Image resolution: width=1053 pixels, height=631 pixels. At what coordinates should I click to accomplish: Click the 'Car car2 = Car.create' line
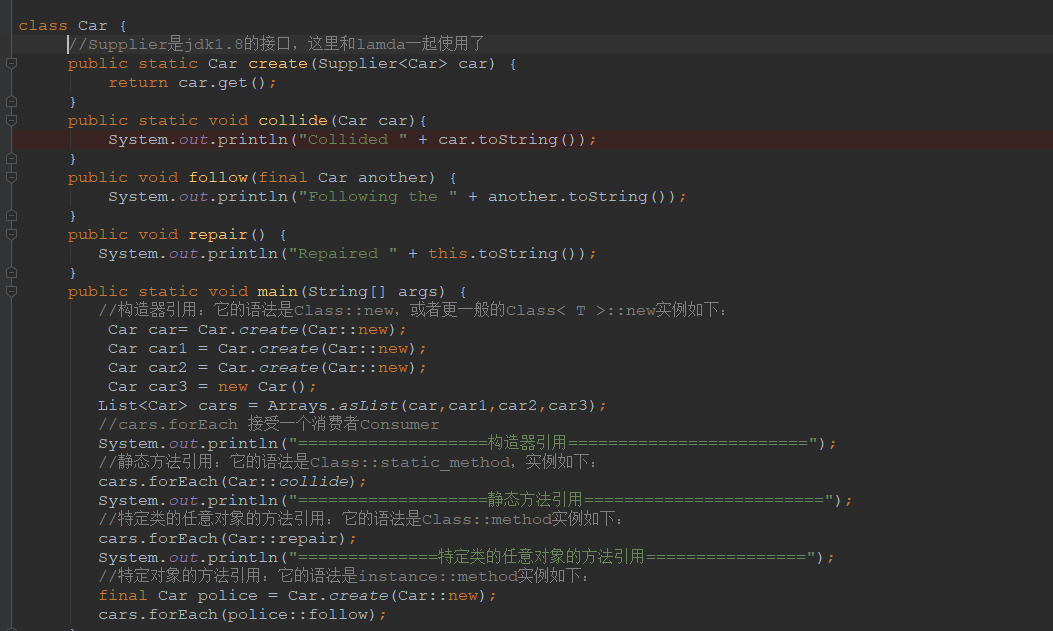(267, 368)
